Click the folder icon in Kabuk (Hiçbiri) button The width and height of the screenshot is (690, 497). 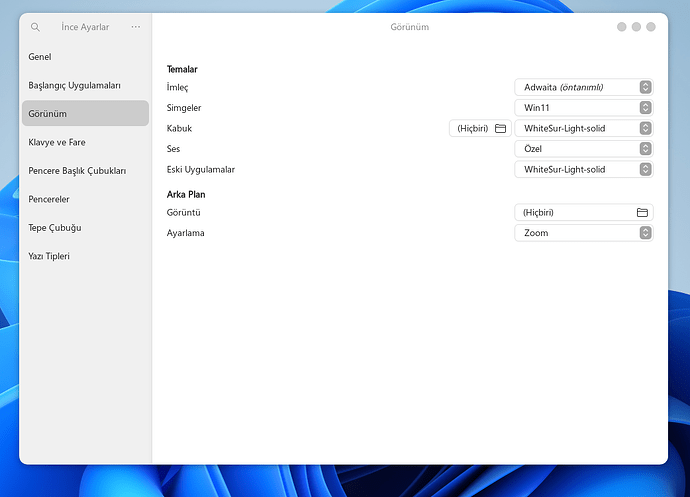[x=500, y=129]
